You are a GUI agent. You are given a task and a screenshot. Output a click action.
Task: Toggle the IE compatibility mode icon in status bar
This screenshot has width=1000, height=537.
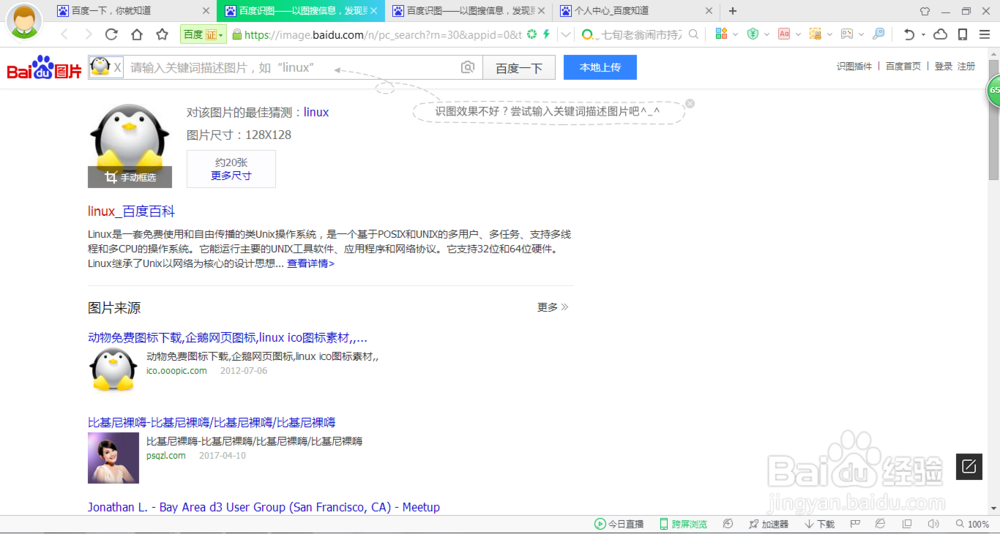tap(880, 524)
